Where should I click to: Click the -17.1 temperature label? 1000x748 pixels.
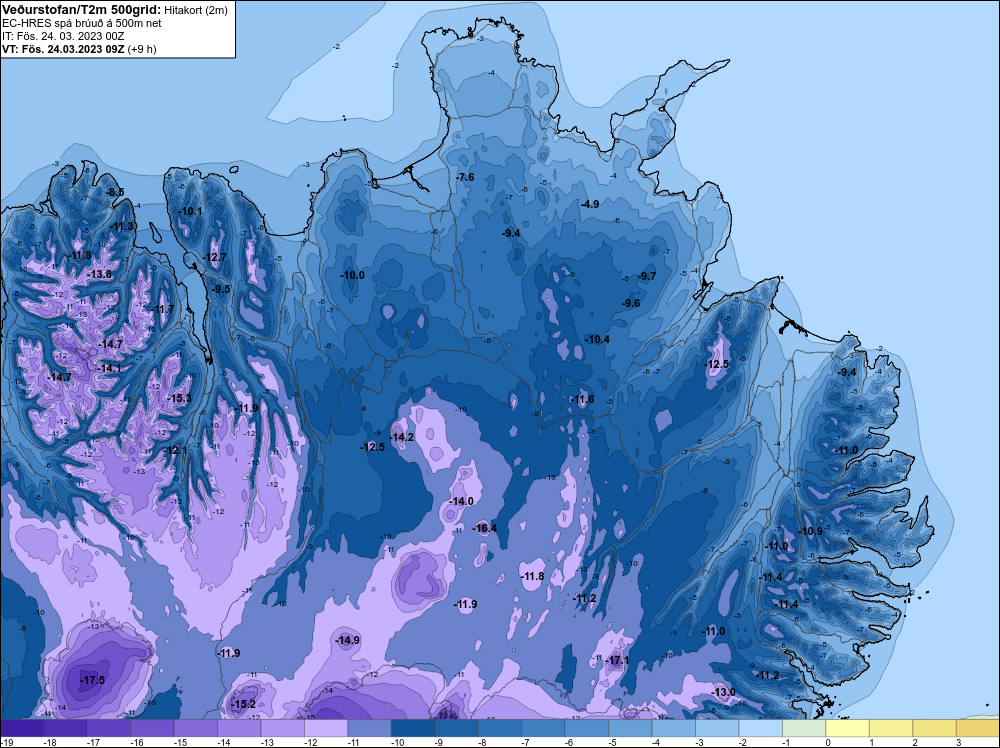617,661
